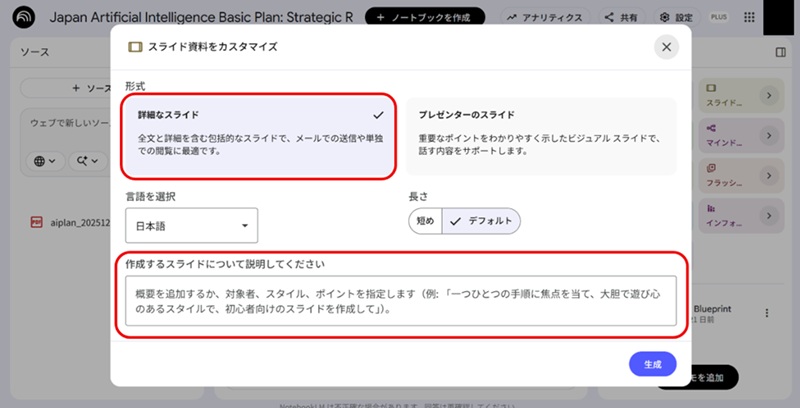
Task: Toggle the Studio side panel icon
Action: click(x=781, y=52)
